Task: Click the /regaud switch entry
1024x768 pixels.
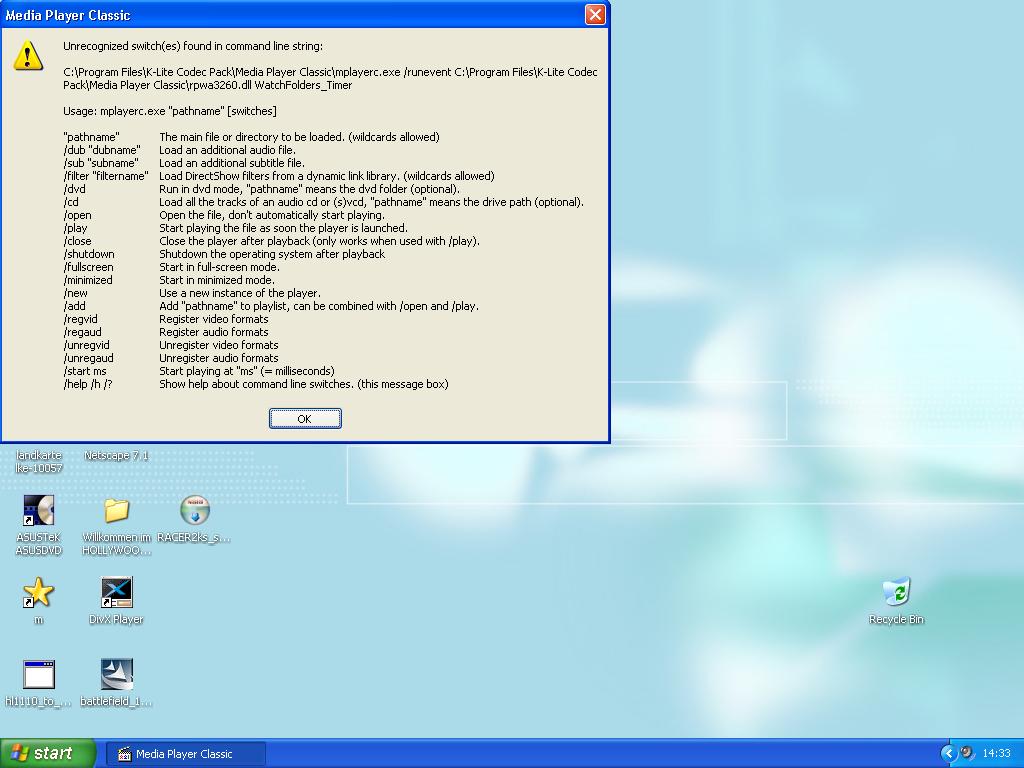Action: click(x=82, y=332)
